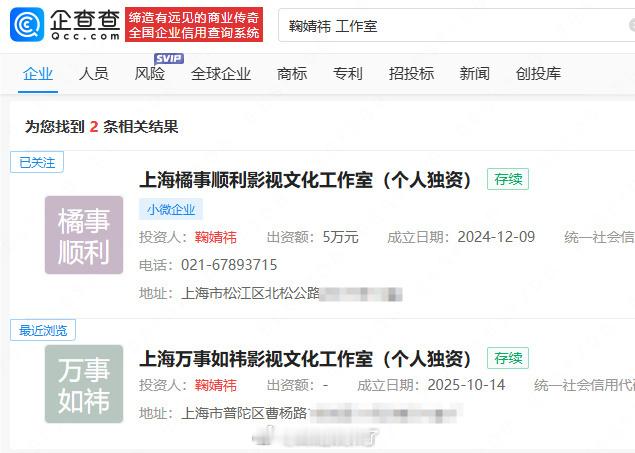The image size is (635, 453).
Task: Click the 橘事顺利 company logo thumbnail
Action: (x=84, y=235)
